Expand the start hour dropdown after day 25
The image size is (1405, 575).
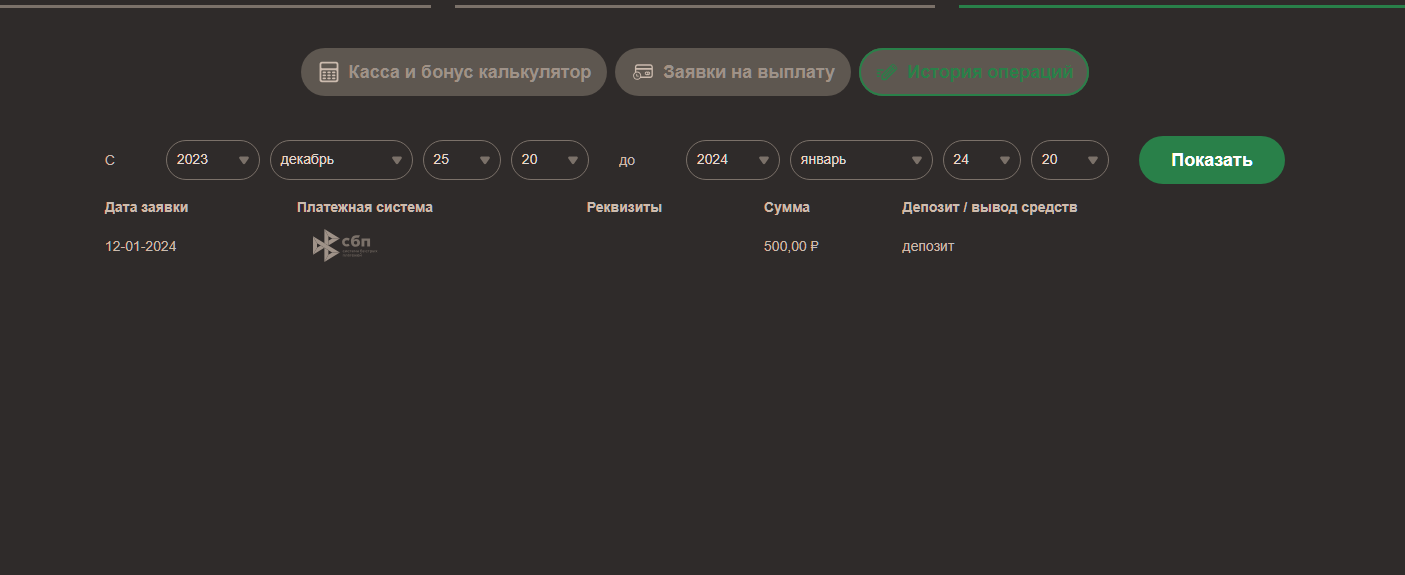tap(549, 160)
